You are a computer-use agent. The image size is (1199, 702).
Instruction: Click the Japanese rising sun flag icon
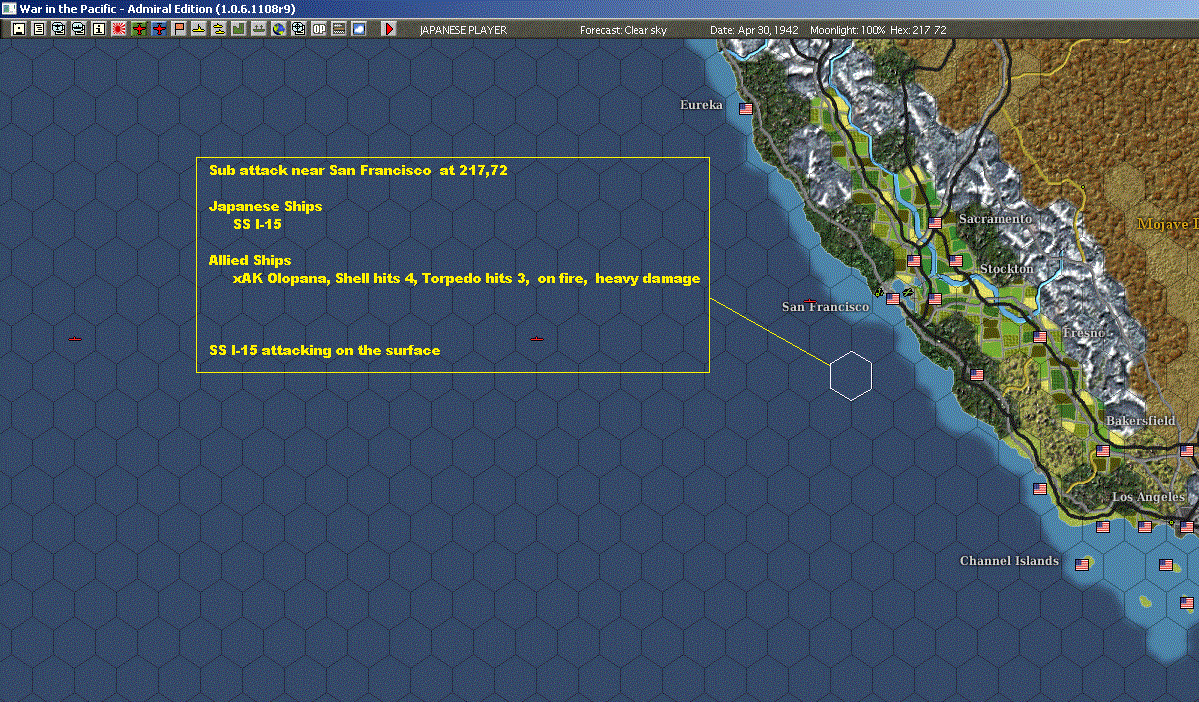click(x=119, y=29)
